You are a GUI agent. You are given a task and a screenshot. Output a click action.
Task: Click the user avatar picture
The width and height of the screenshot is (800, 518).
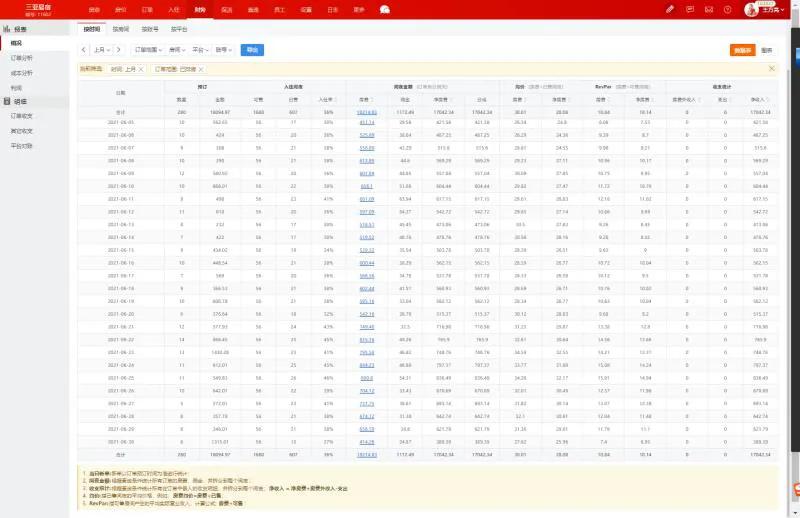751,9
